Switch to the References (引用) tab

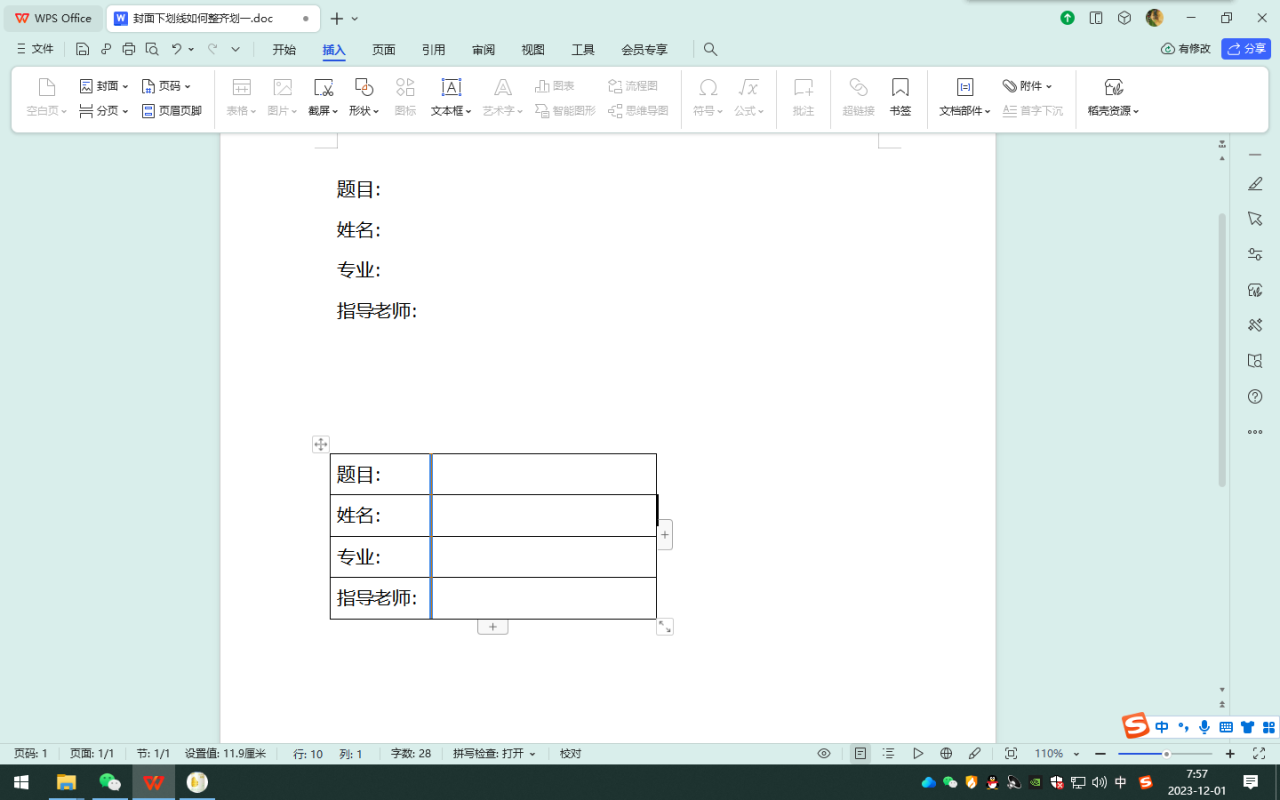click(433, 49)
